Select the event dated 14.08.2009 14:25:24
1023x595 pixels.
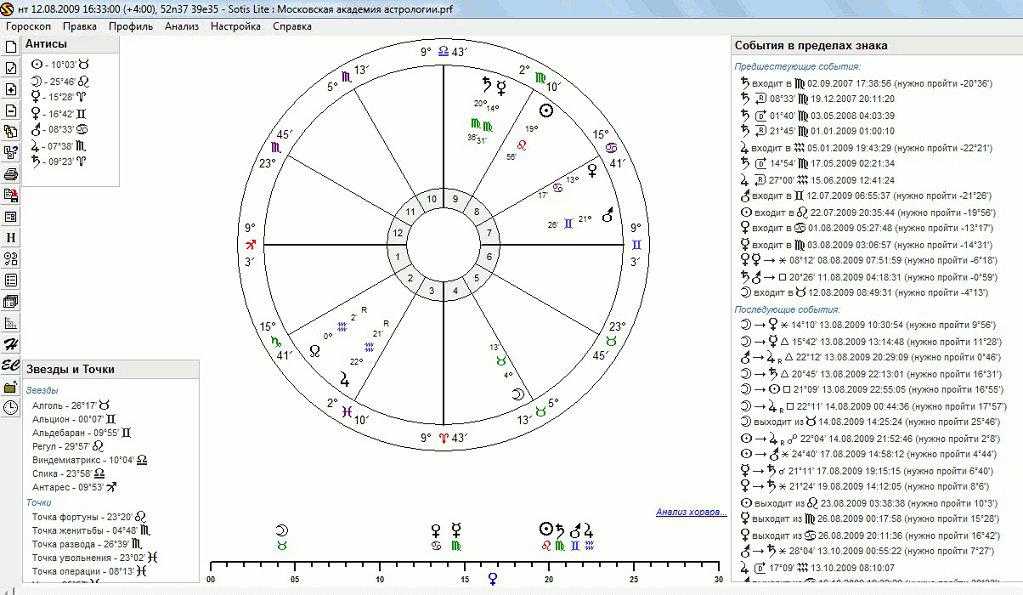coord(870,422)
